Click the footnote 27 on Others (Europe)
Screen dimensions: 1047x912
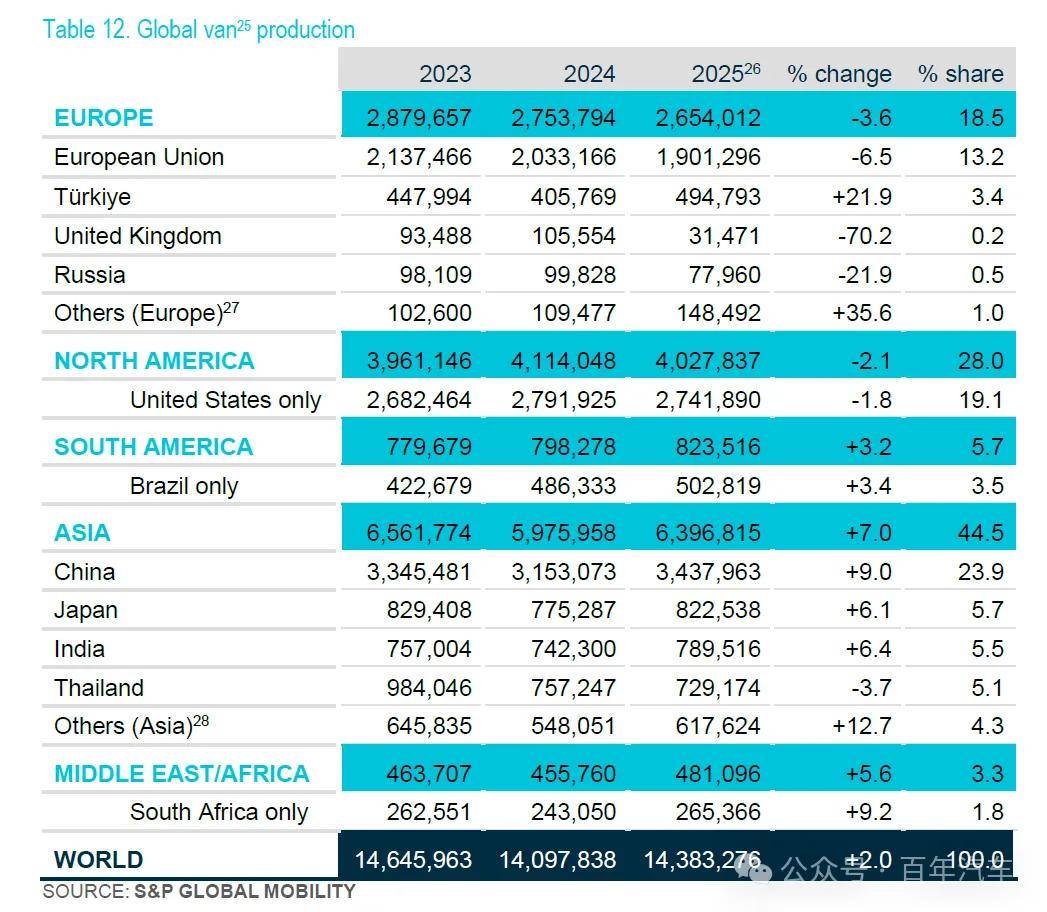click(231, 308)
